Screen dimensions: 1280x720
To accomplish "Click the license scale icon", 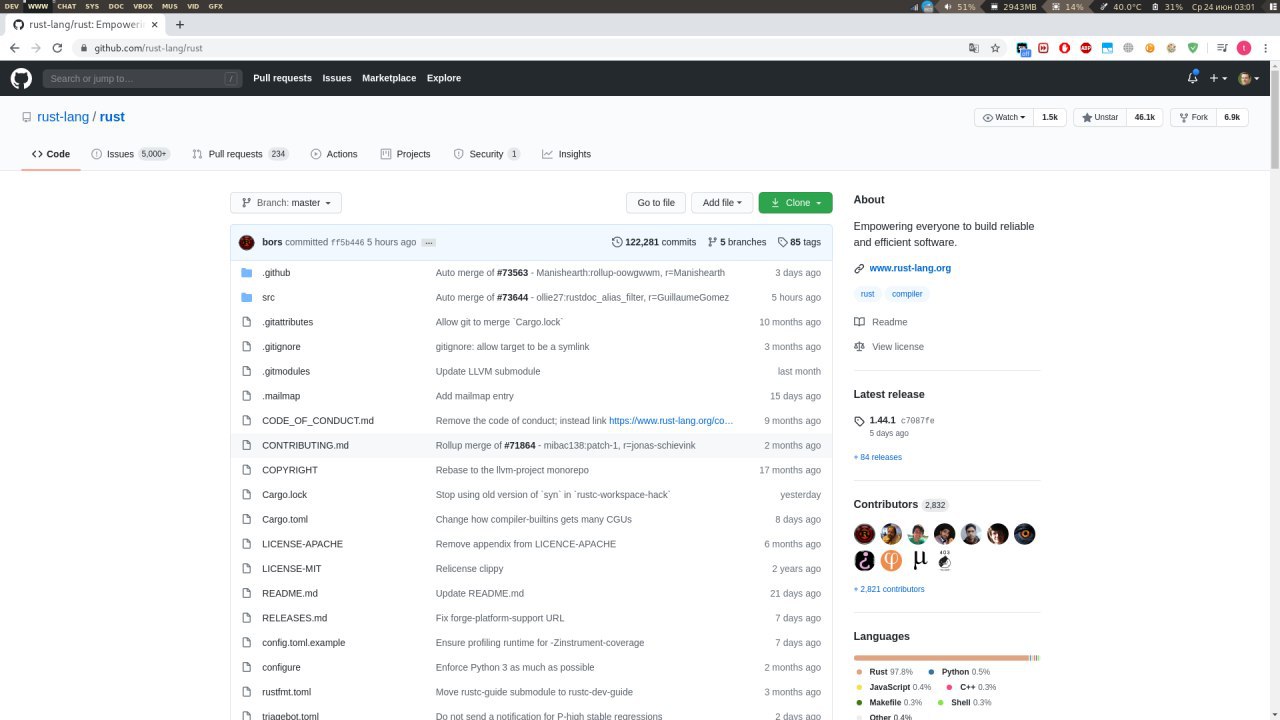I will [859, 347].
